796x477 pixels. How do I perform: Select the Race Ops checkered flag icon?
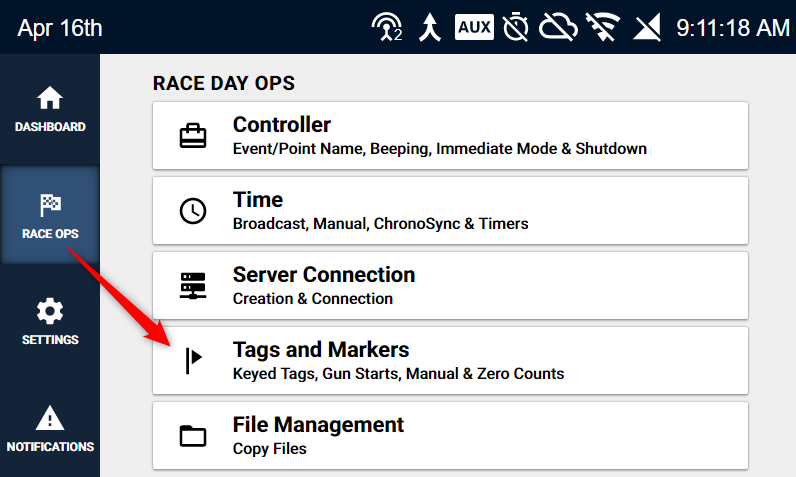[50, 205]
